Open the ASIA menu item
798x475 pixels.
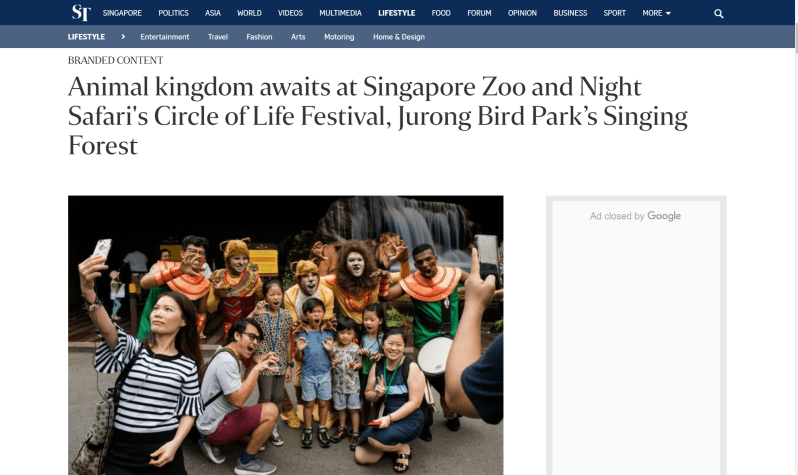click(213, 13)
